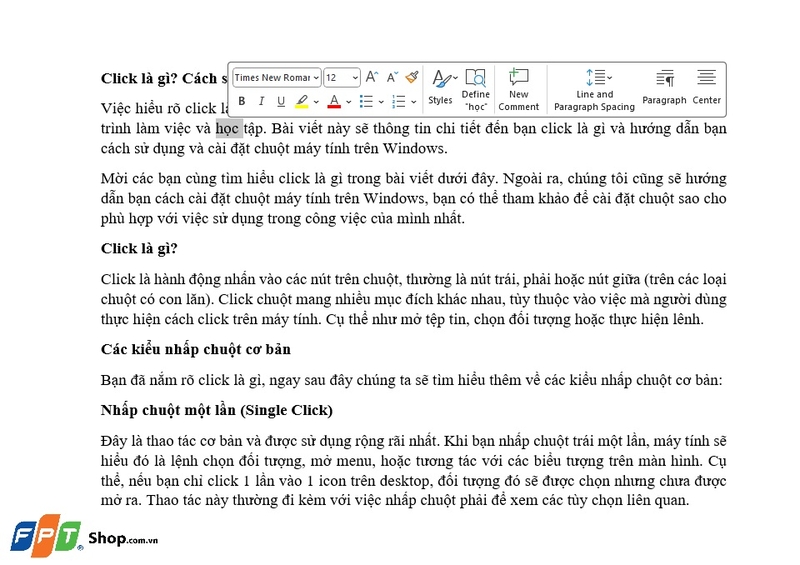
Task: Click the line starting "Bạn đã nắm rõ click"
Action: coord(411,380)
